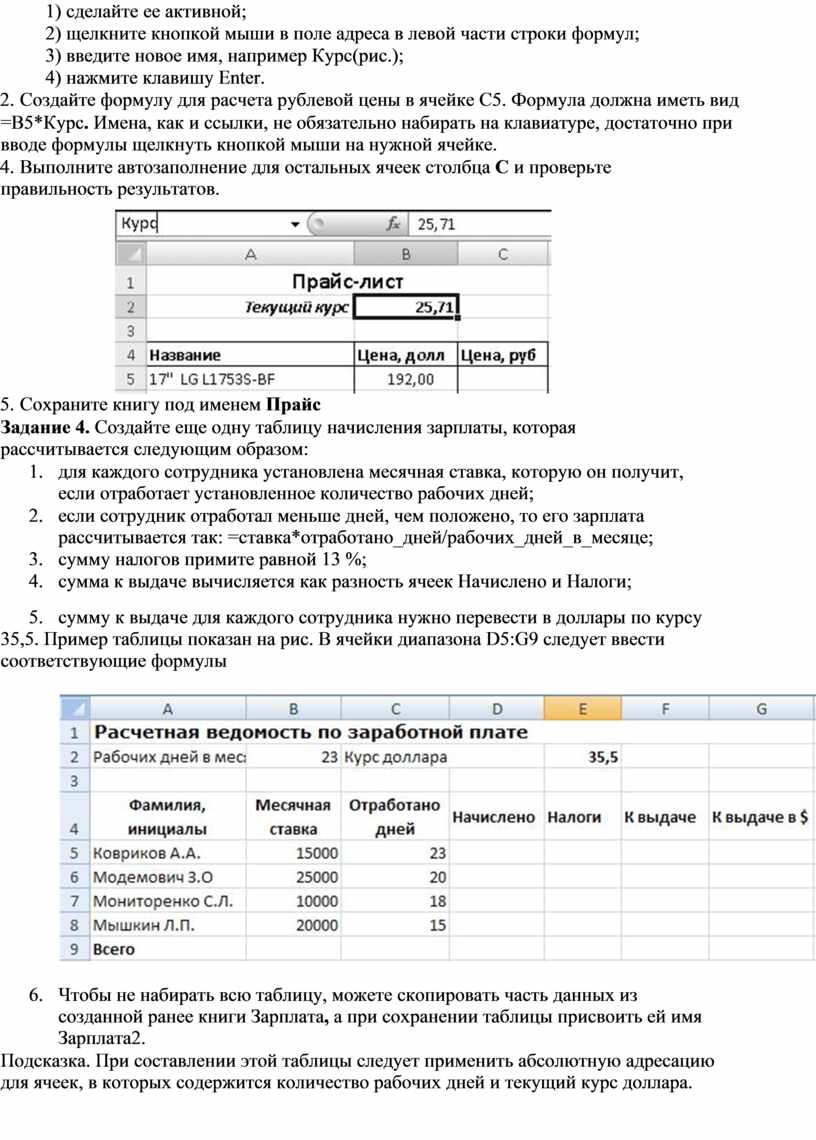Click days-worked cell 18 in Мониторенко row
The image size is (816, 1140).
coord(395,901)
